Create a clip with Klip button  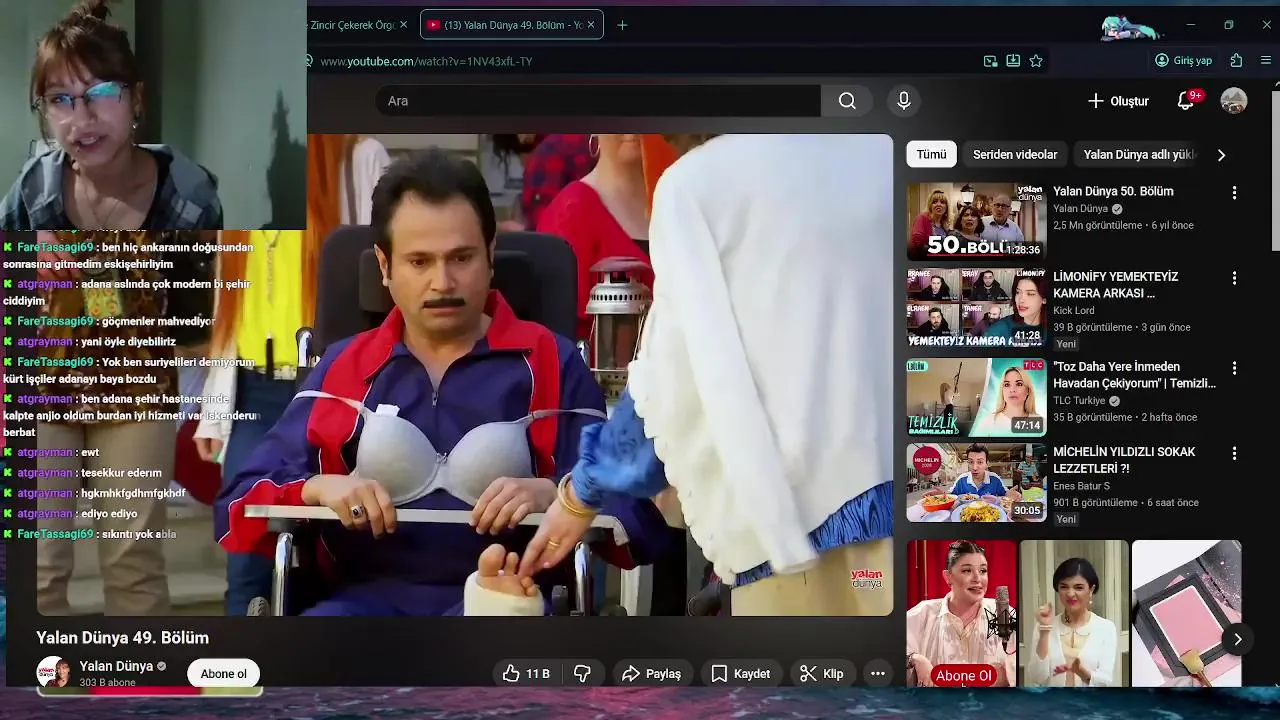[821, 674]
